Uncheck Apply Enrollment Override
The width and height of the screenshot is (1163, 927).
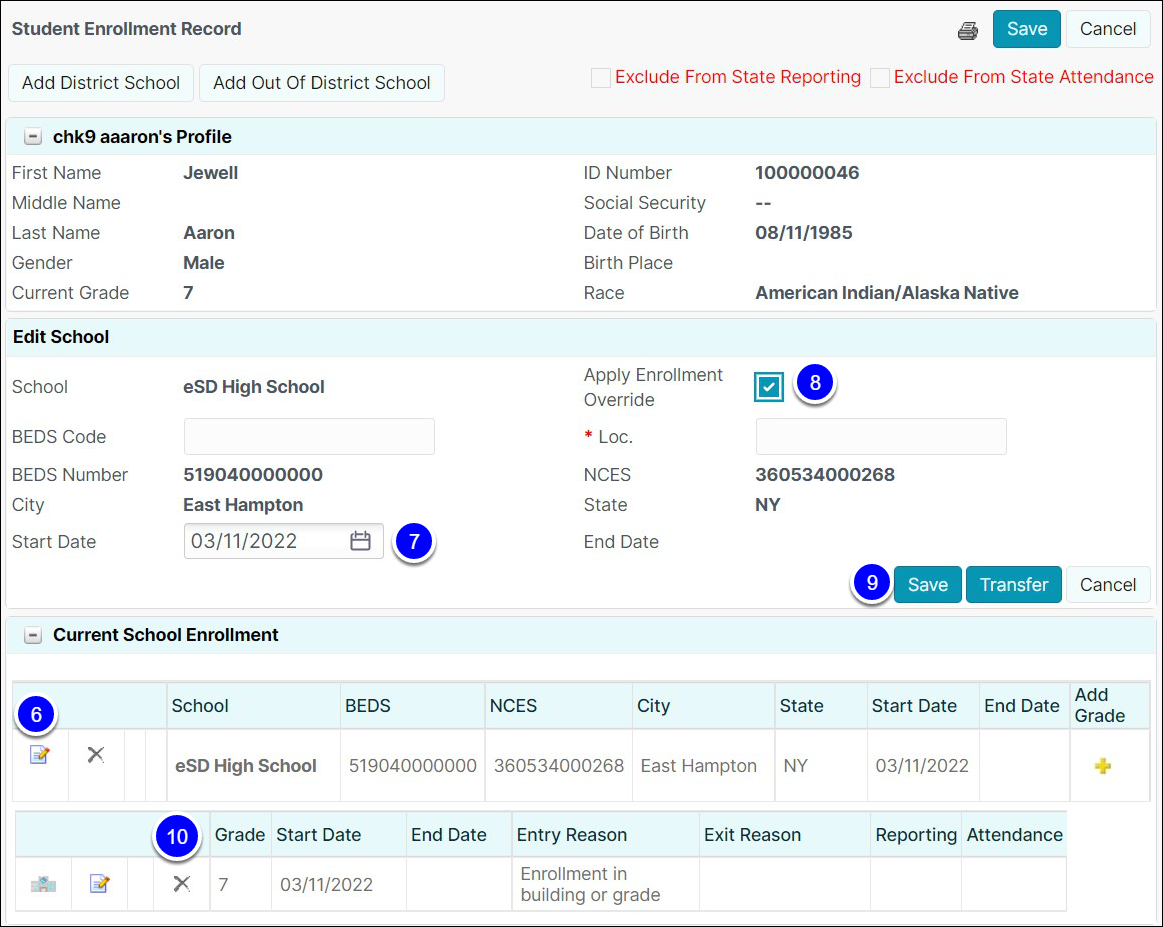coord(768,386)
